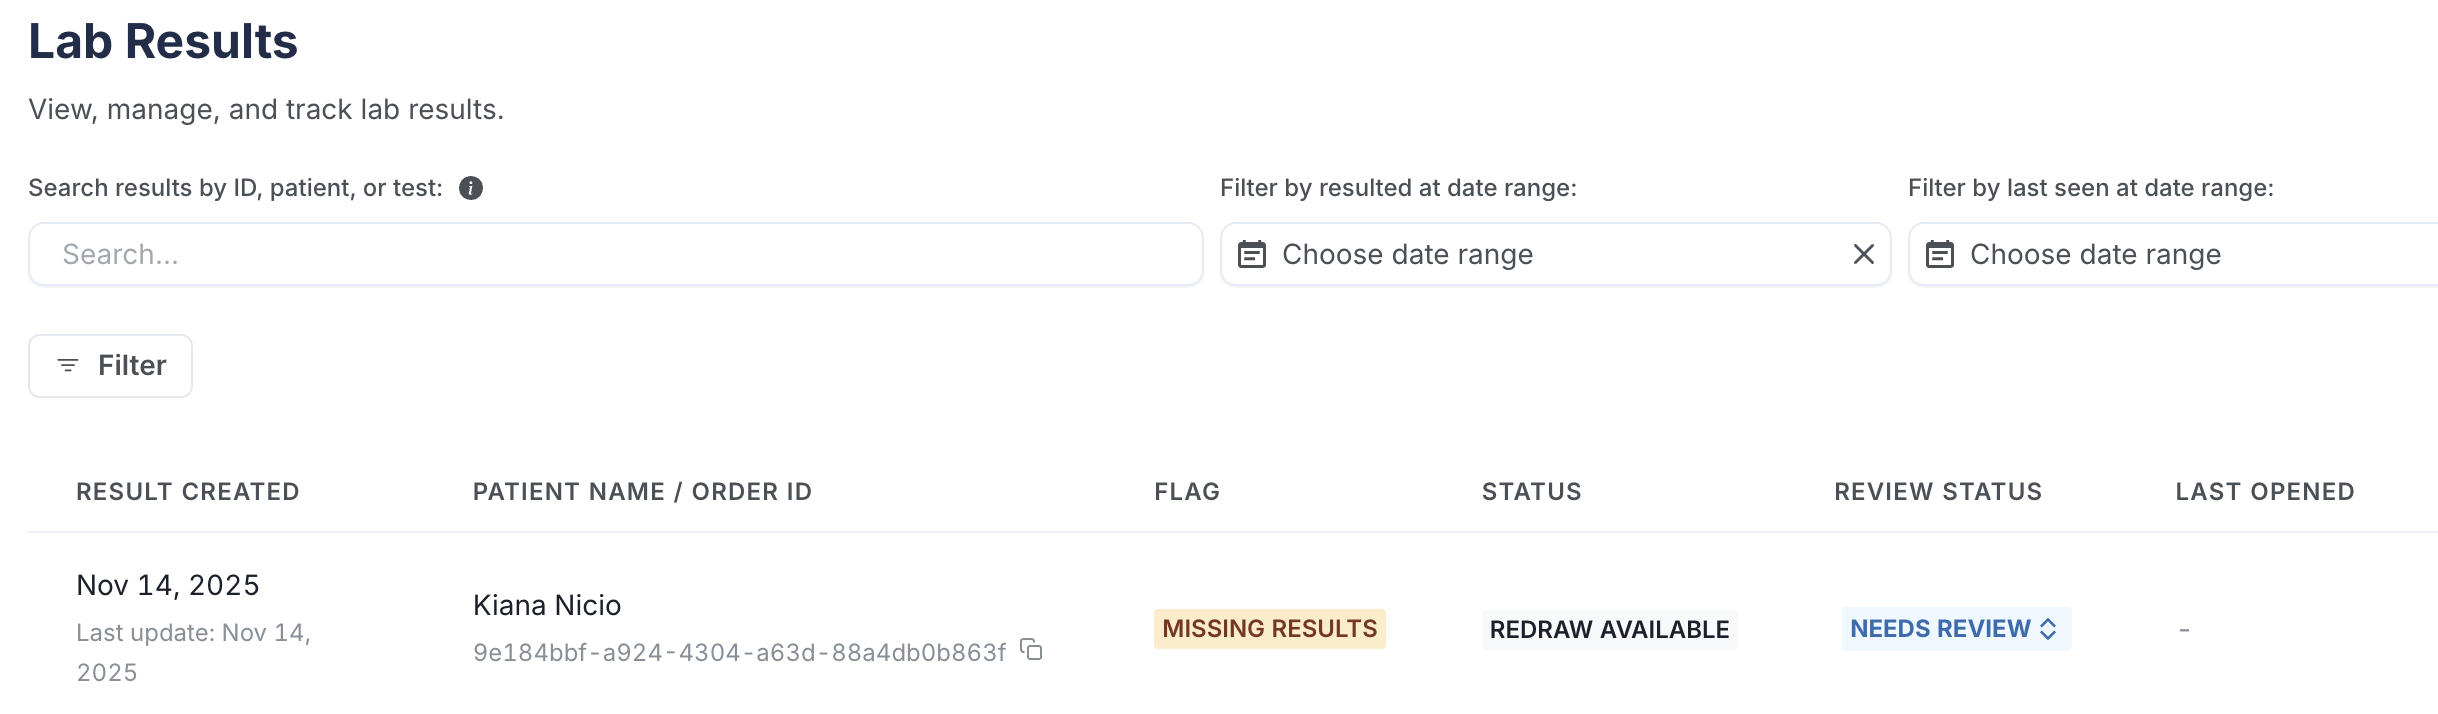Click the Last Opened column header

coord(2265,492)
